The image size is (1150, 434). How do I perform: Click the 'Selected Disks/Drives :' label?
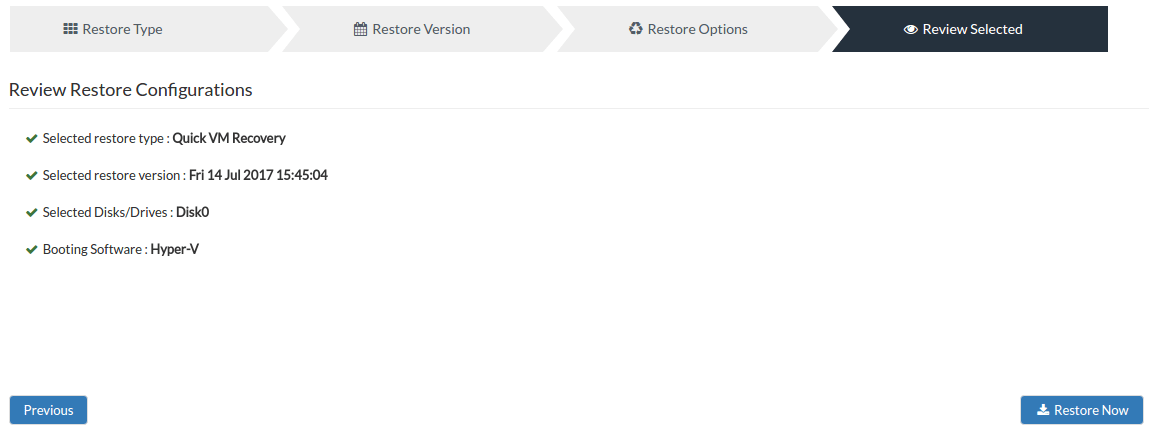(108, 213)
